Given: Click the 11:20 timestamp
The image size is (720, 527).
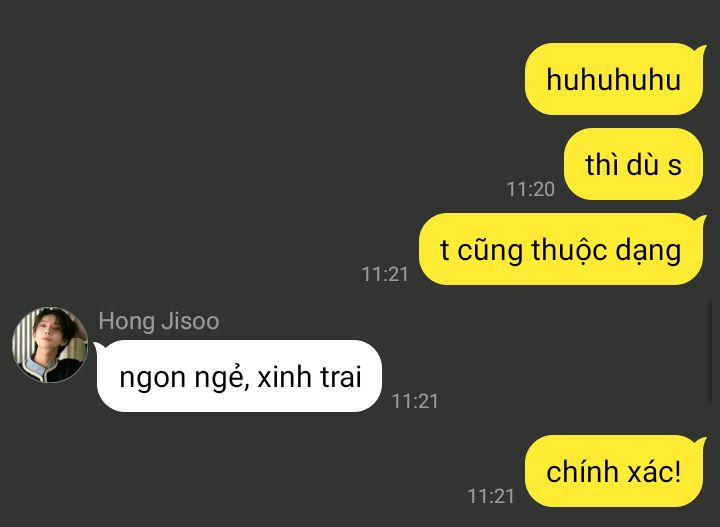Looking at the screenshot, I should click(531, 189).
